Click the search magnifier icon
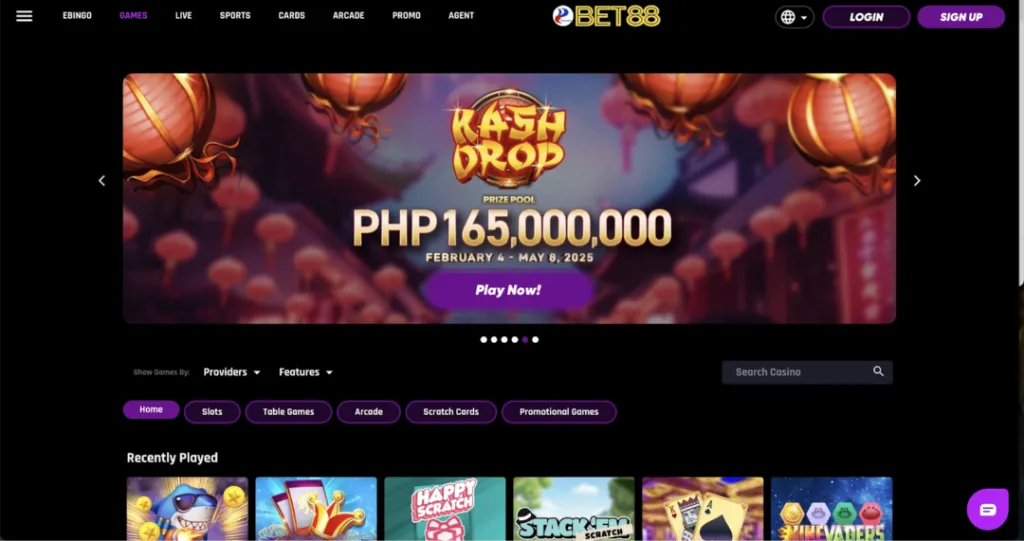 (878, 371)
